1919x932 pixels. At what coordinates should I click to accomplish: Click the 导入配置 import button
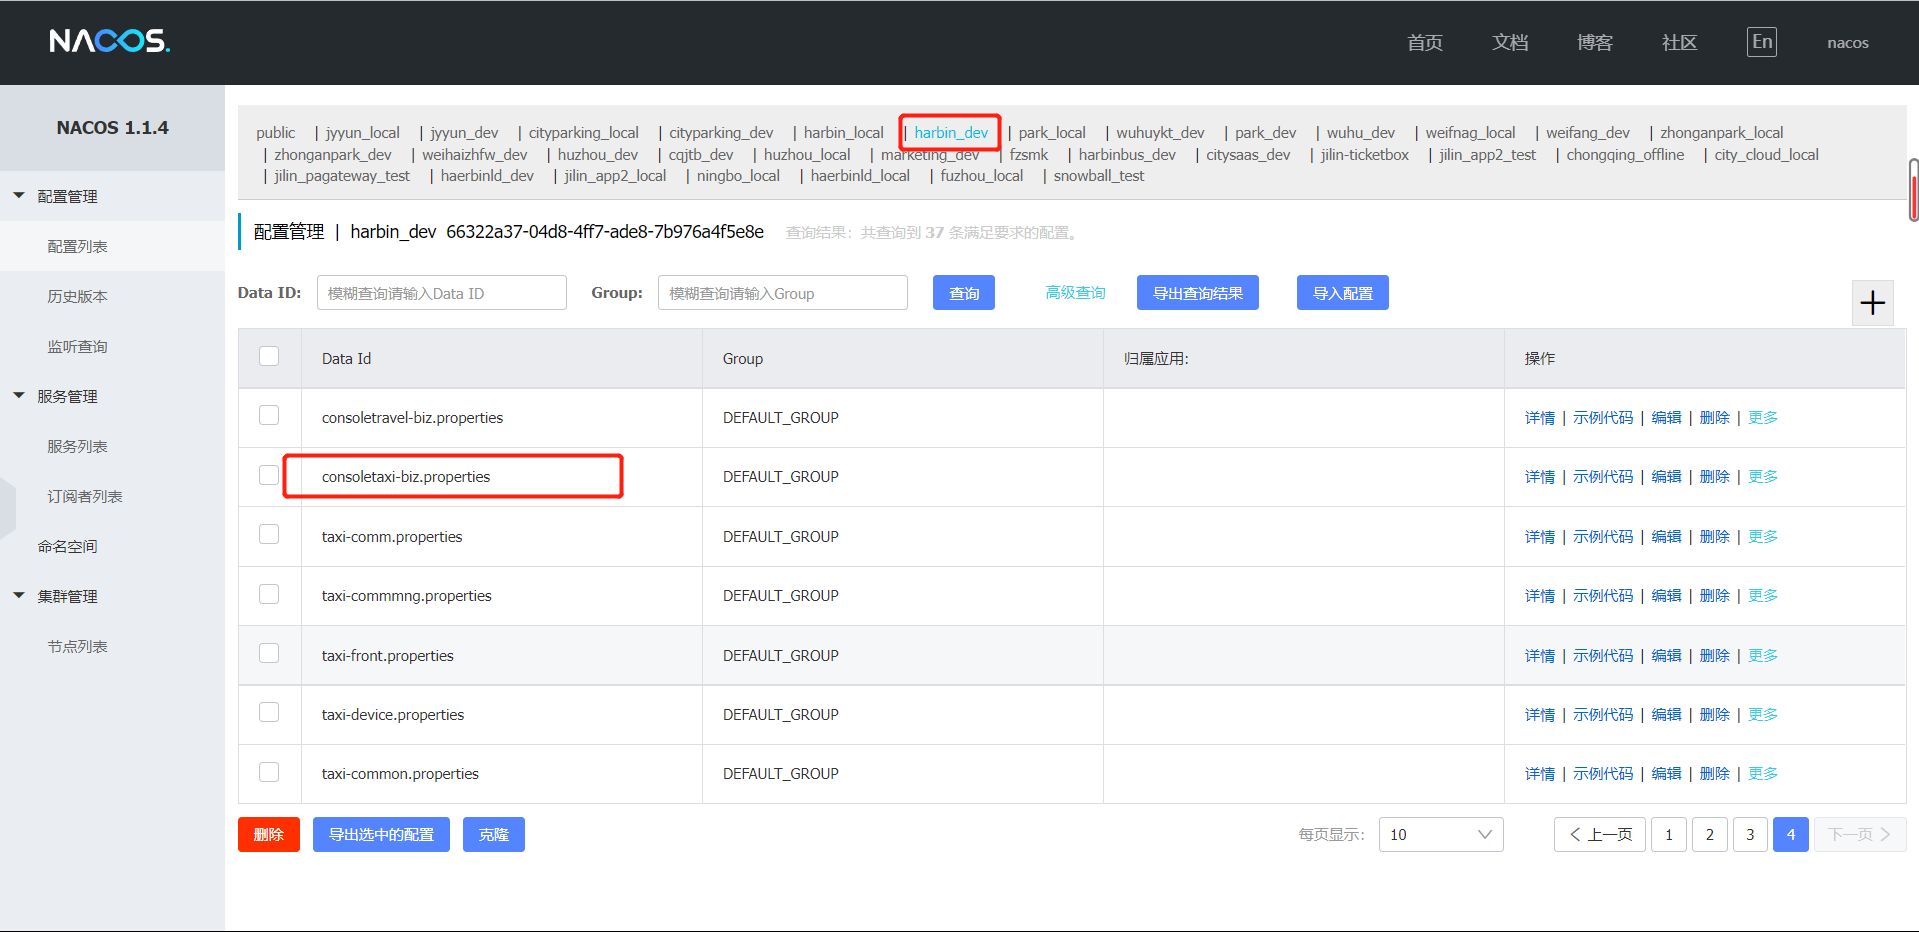1342,293
